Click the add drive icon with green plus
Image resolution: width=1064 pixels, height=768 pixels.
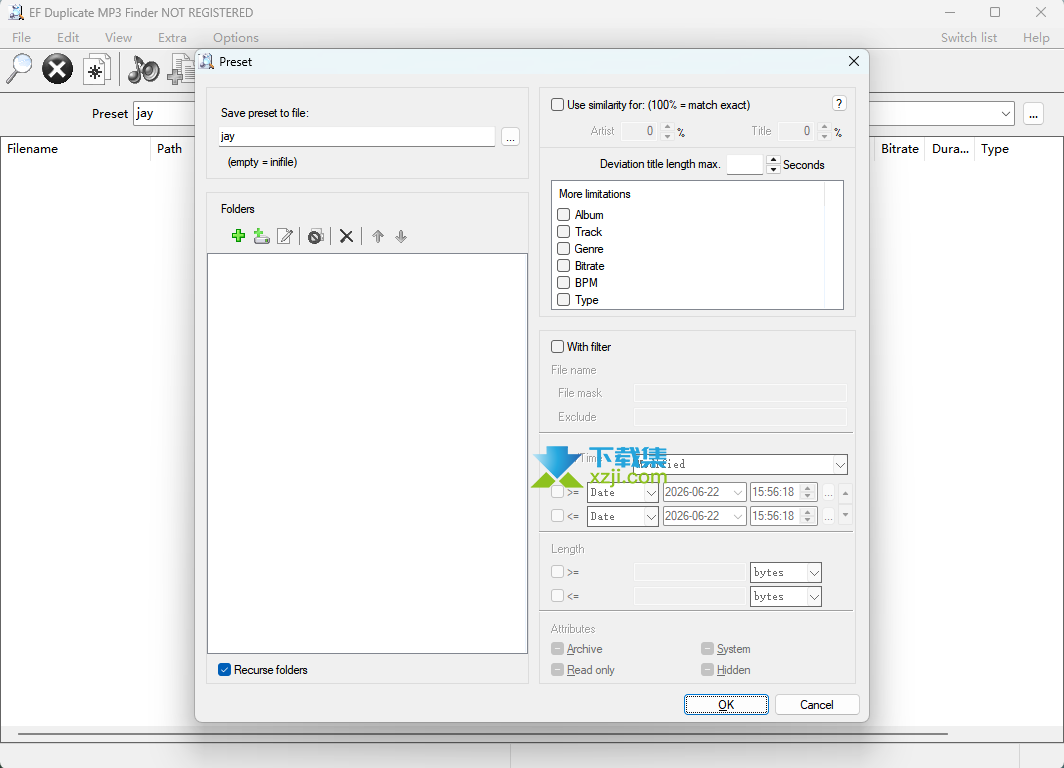[261, 236]
